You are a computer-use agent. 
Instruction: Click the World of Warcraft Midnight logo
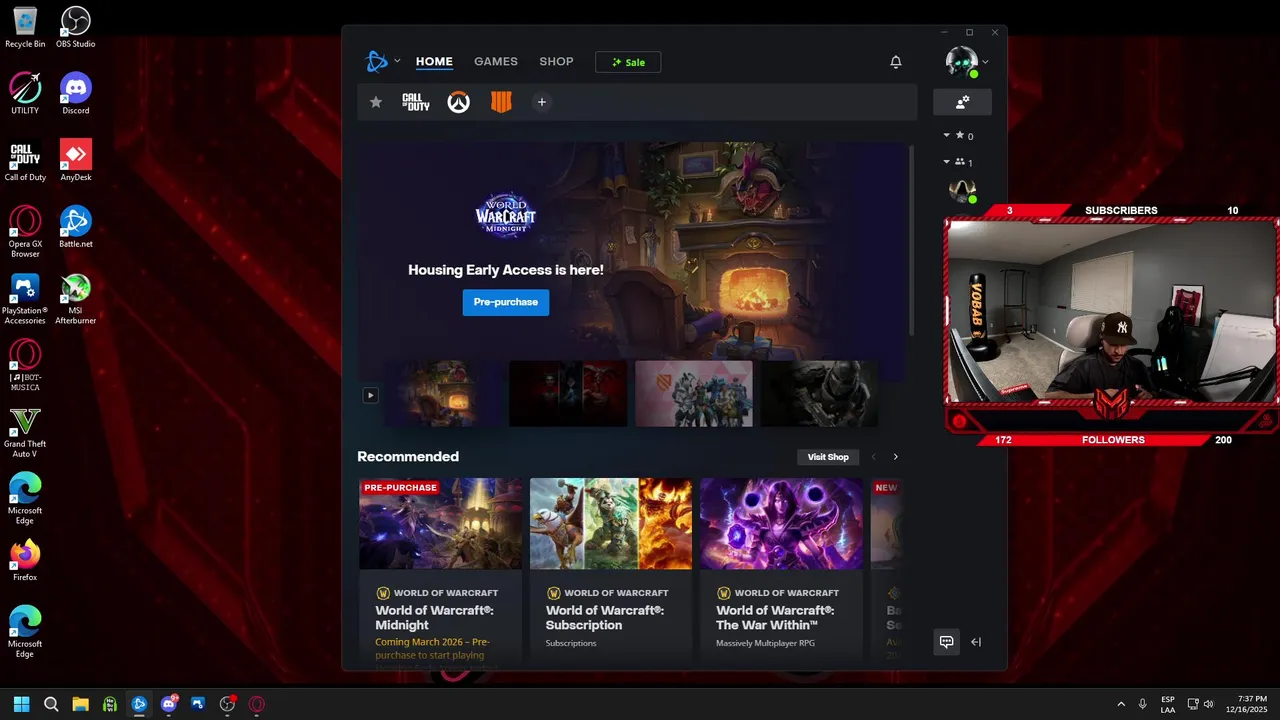(505, 215)
